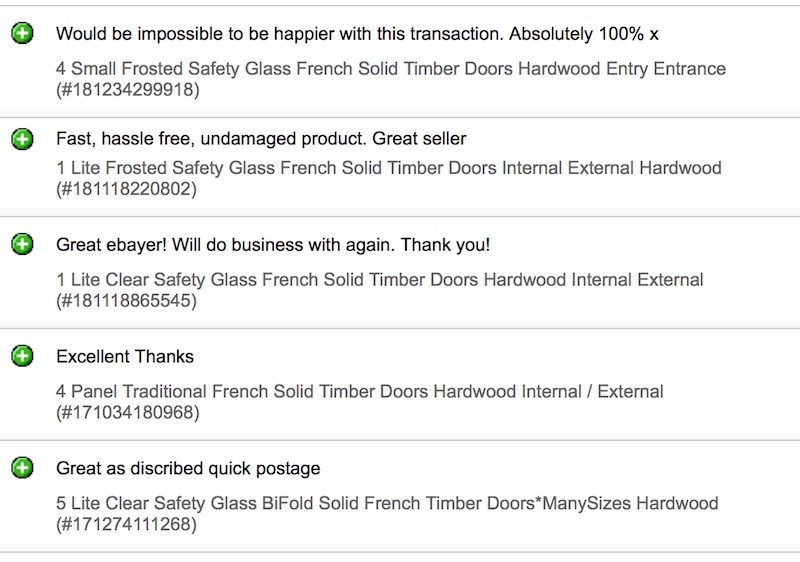Click item number #171274111268

[127, 524]
